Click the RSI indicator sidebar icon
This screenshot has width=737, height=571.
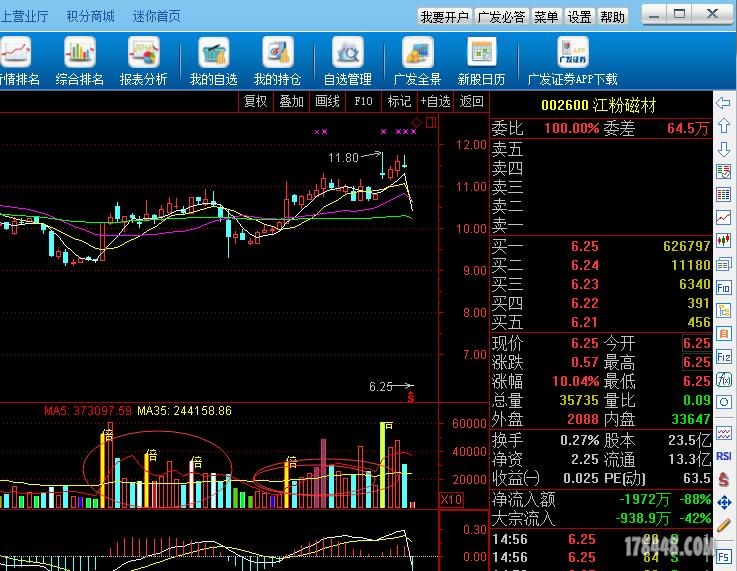tap(723, 457)
